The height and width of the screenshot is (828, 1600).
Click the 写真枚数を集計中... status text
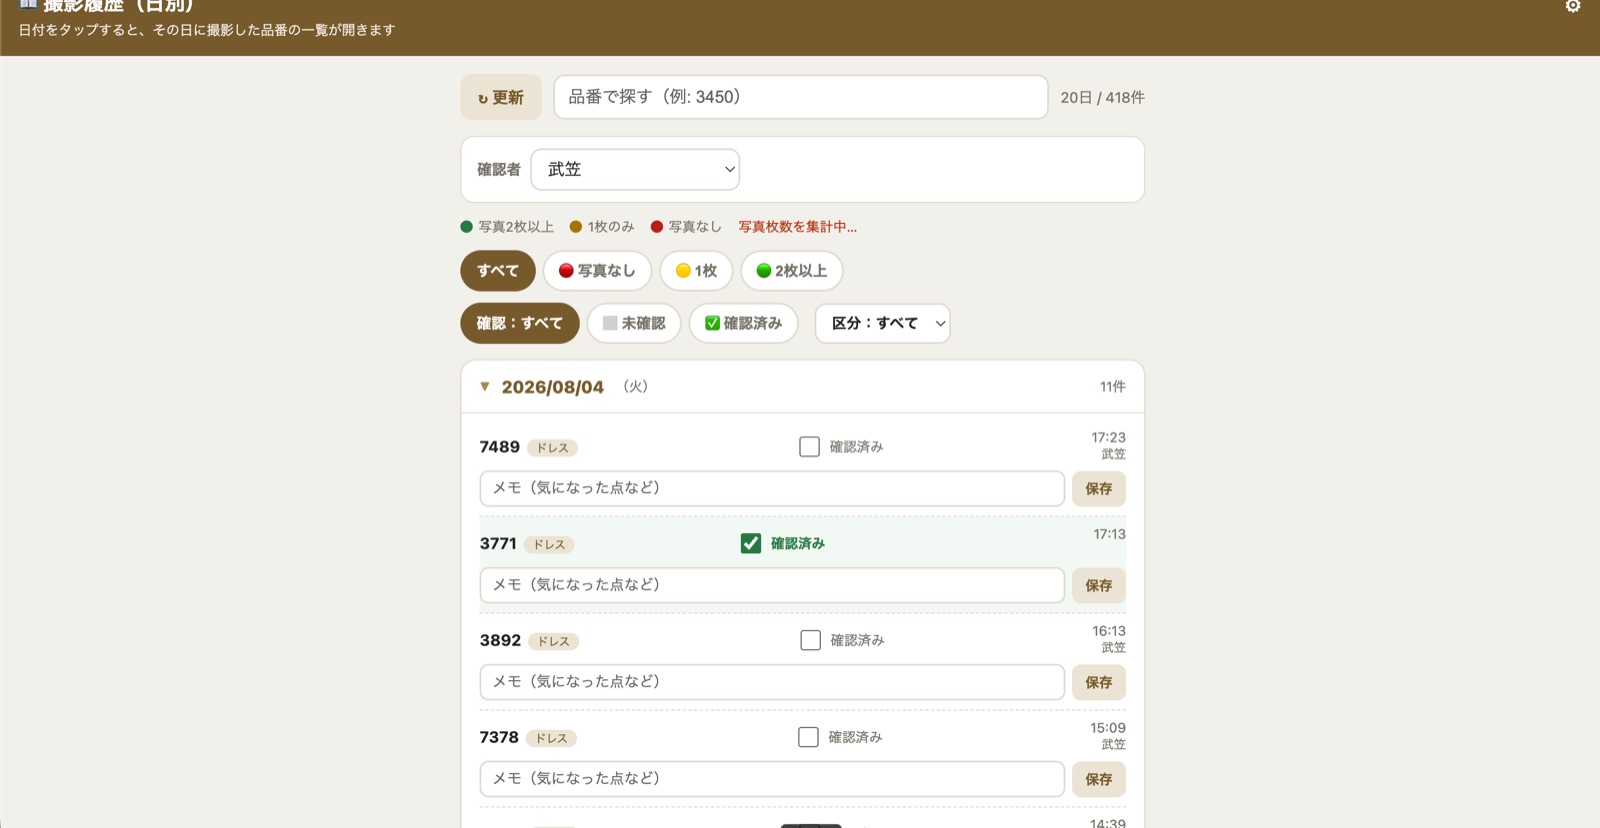tap(798, 227)
